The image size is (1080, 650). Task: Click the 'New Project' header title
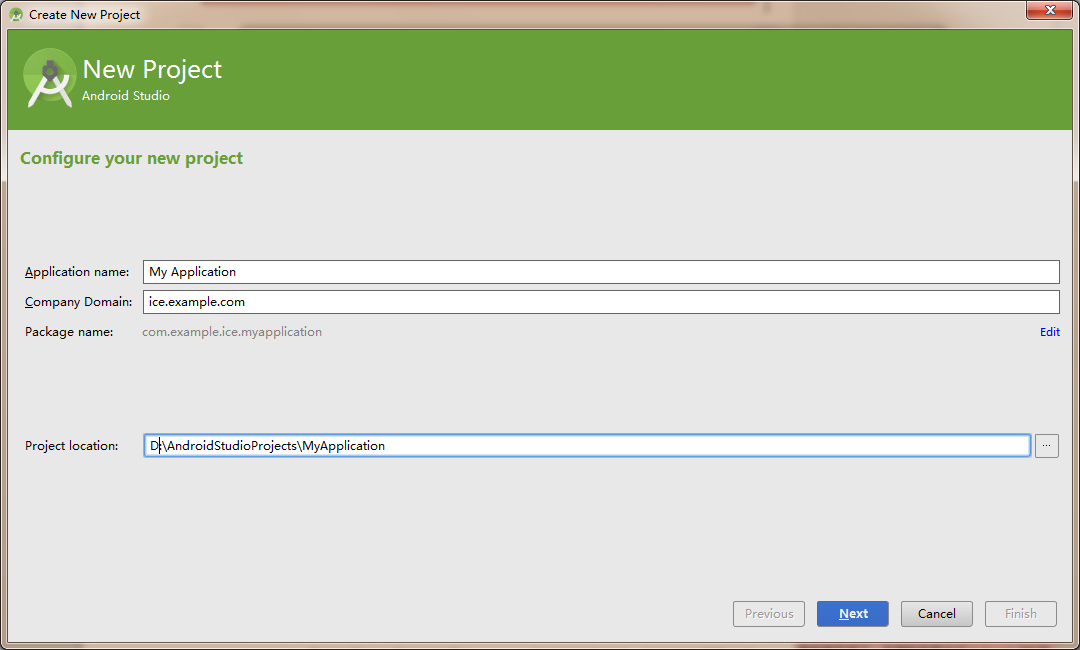point(152,70)
